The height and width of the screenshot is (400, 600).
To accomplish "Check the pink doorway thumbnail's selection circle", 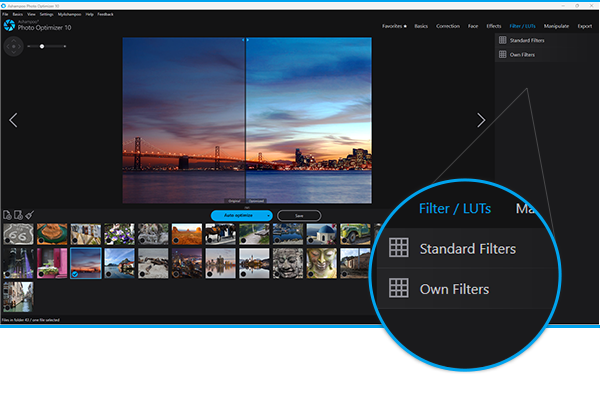I will click(42, 273).
